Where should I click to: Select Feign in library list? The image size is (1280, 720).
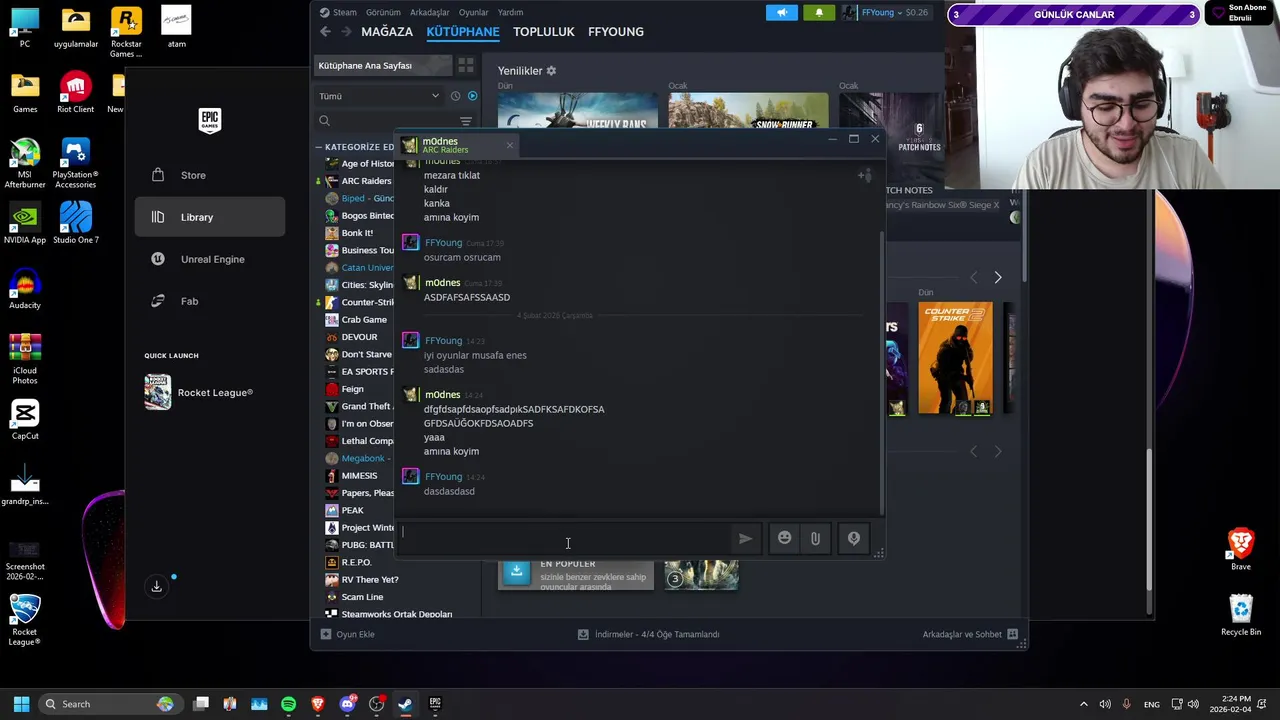pos(352,389)
